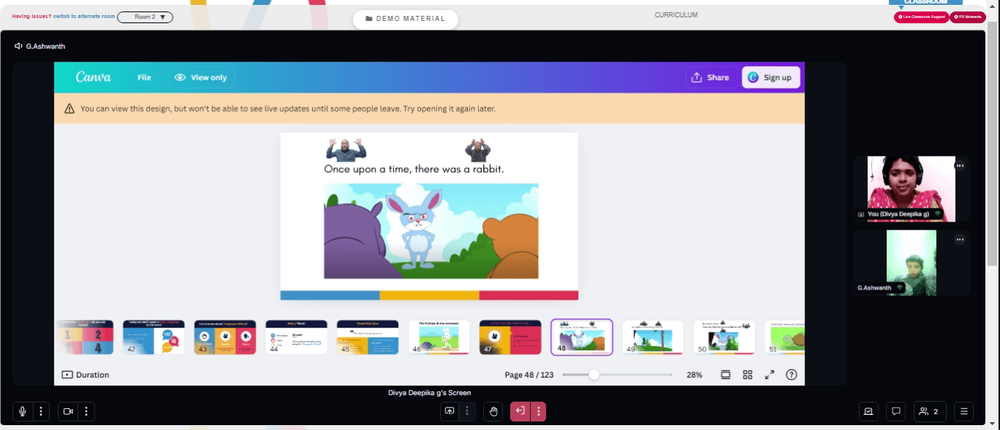The width and height of the screenshot is (1000, 430).
Task: Click the rabbit illustration on the slide
Action: pos(417,230)
